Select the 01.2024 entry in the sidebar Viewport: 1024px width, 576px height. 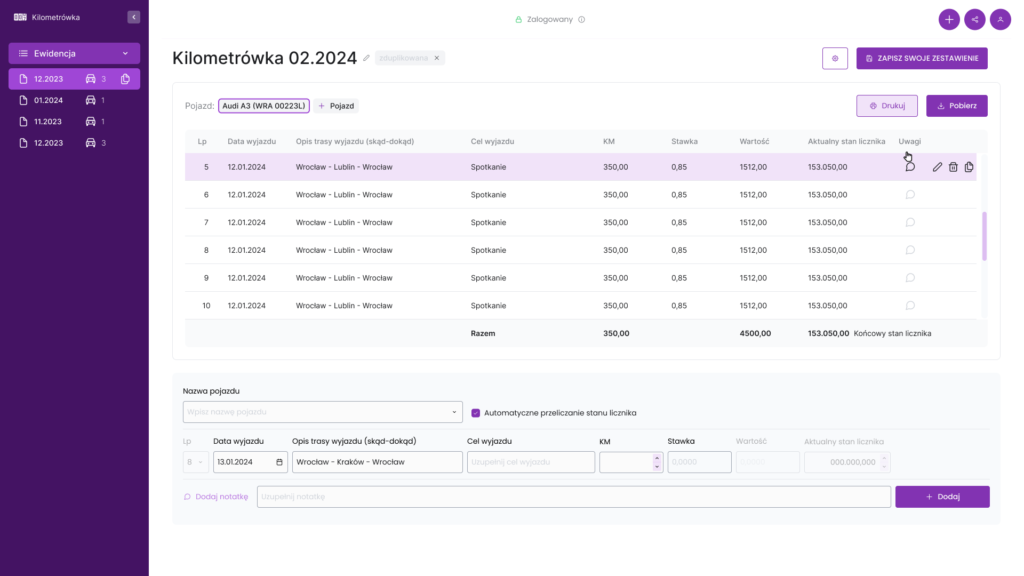pos(50,99)
